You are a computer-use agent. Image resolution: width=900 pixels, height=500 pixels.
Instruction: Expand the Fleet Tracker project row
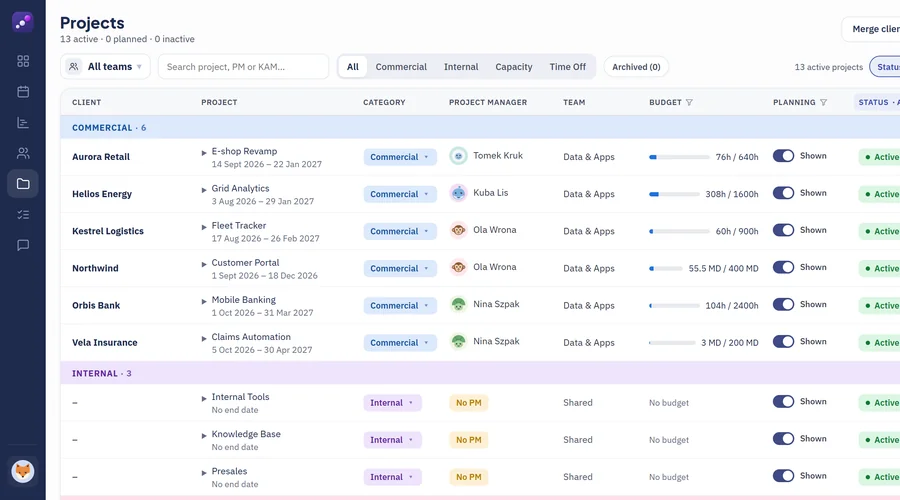pyautogui.click(x=204, y=227)
